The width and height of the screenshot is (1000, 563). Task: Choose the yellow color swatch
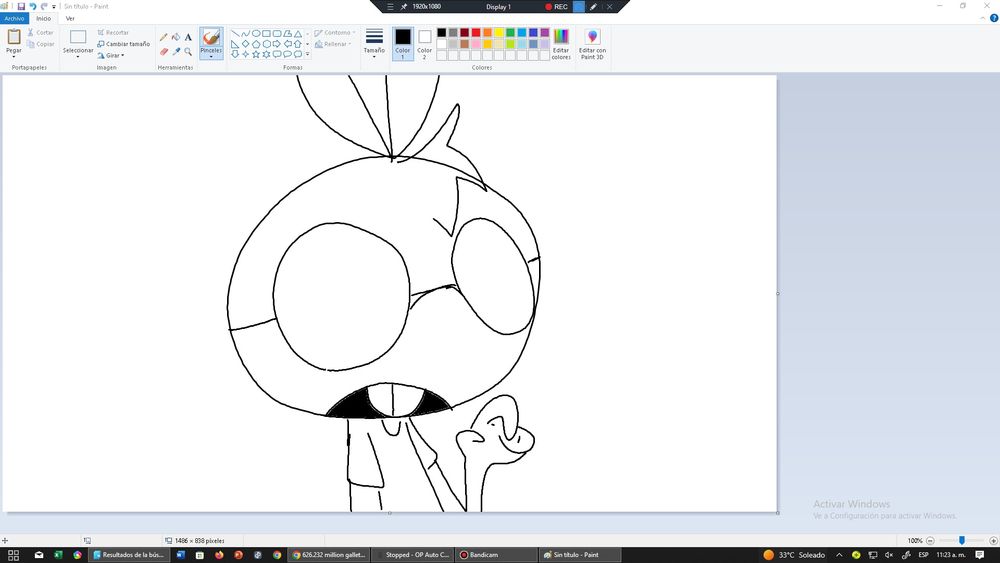499,33
